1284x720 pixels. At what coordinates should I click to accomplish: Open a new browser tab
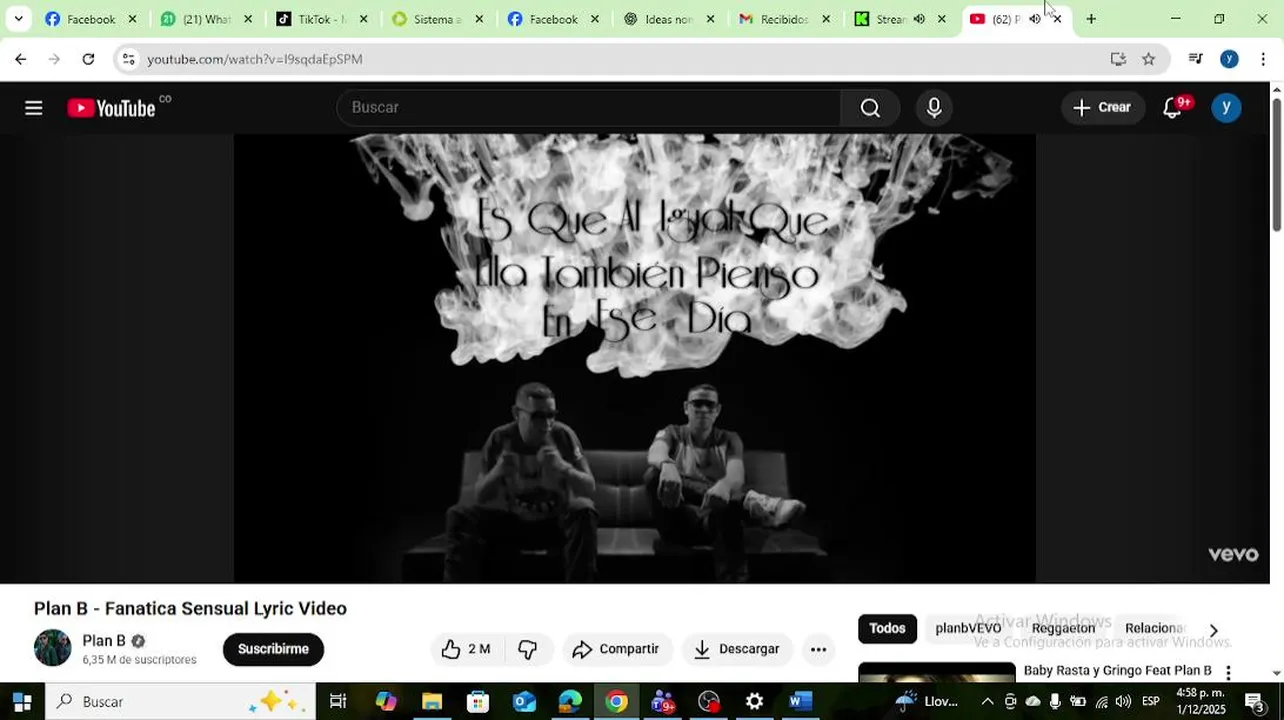[x=1091, y=19]
